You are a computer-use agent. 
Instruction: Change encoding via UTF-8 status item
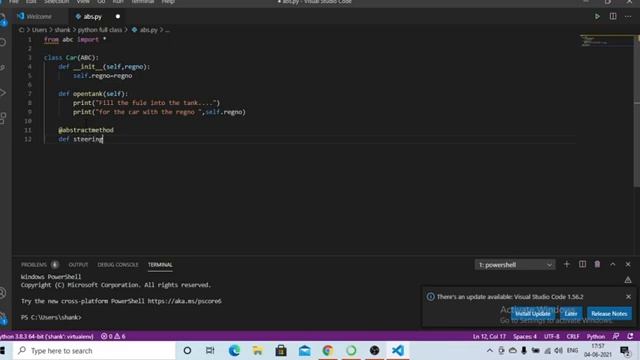tap(551, 336)
